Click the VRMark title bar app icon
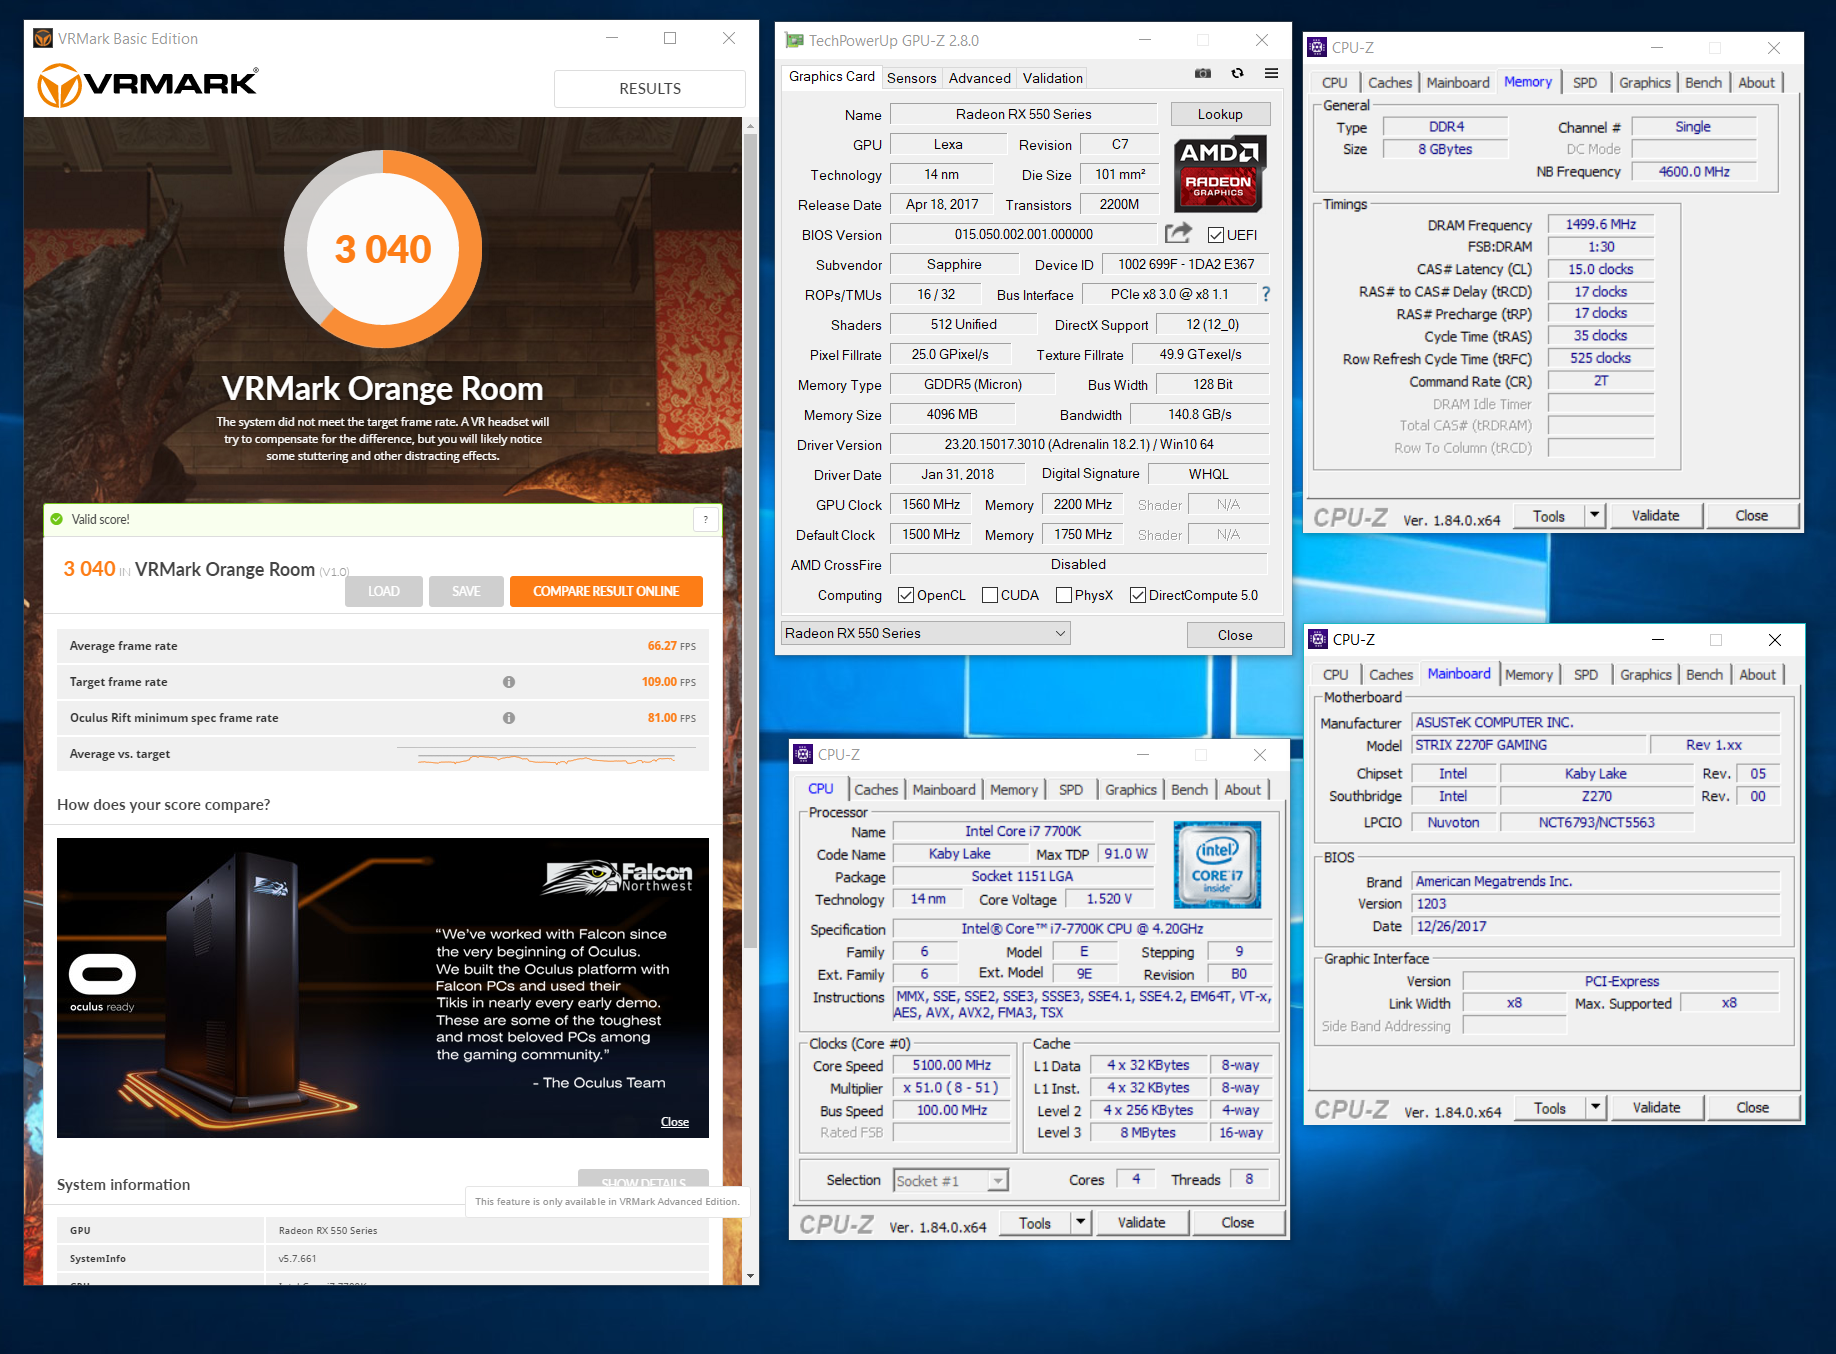The width and height of the screenshot is (1836, 1354). coord(43,38)
